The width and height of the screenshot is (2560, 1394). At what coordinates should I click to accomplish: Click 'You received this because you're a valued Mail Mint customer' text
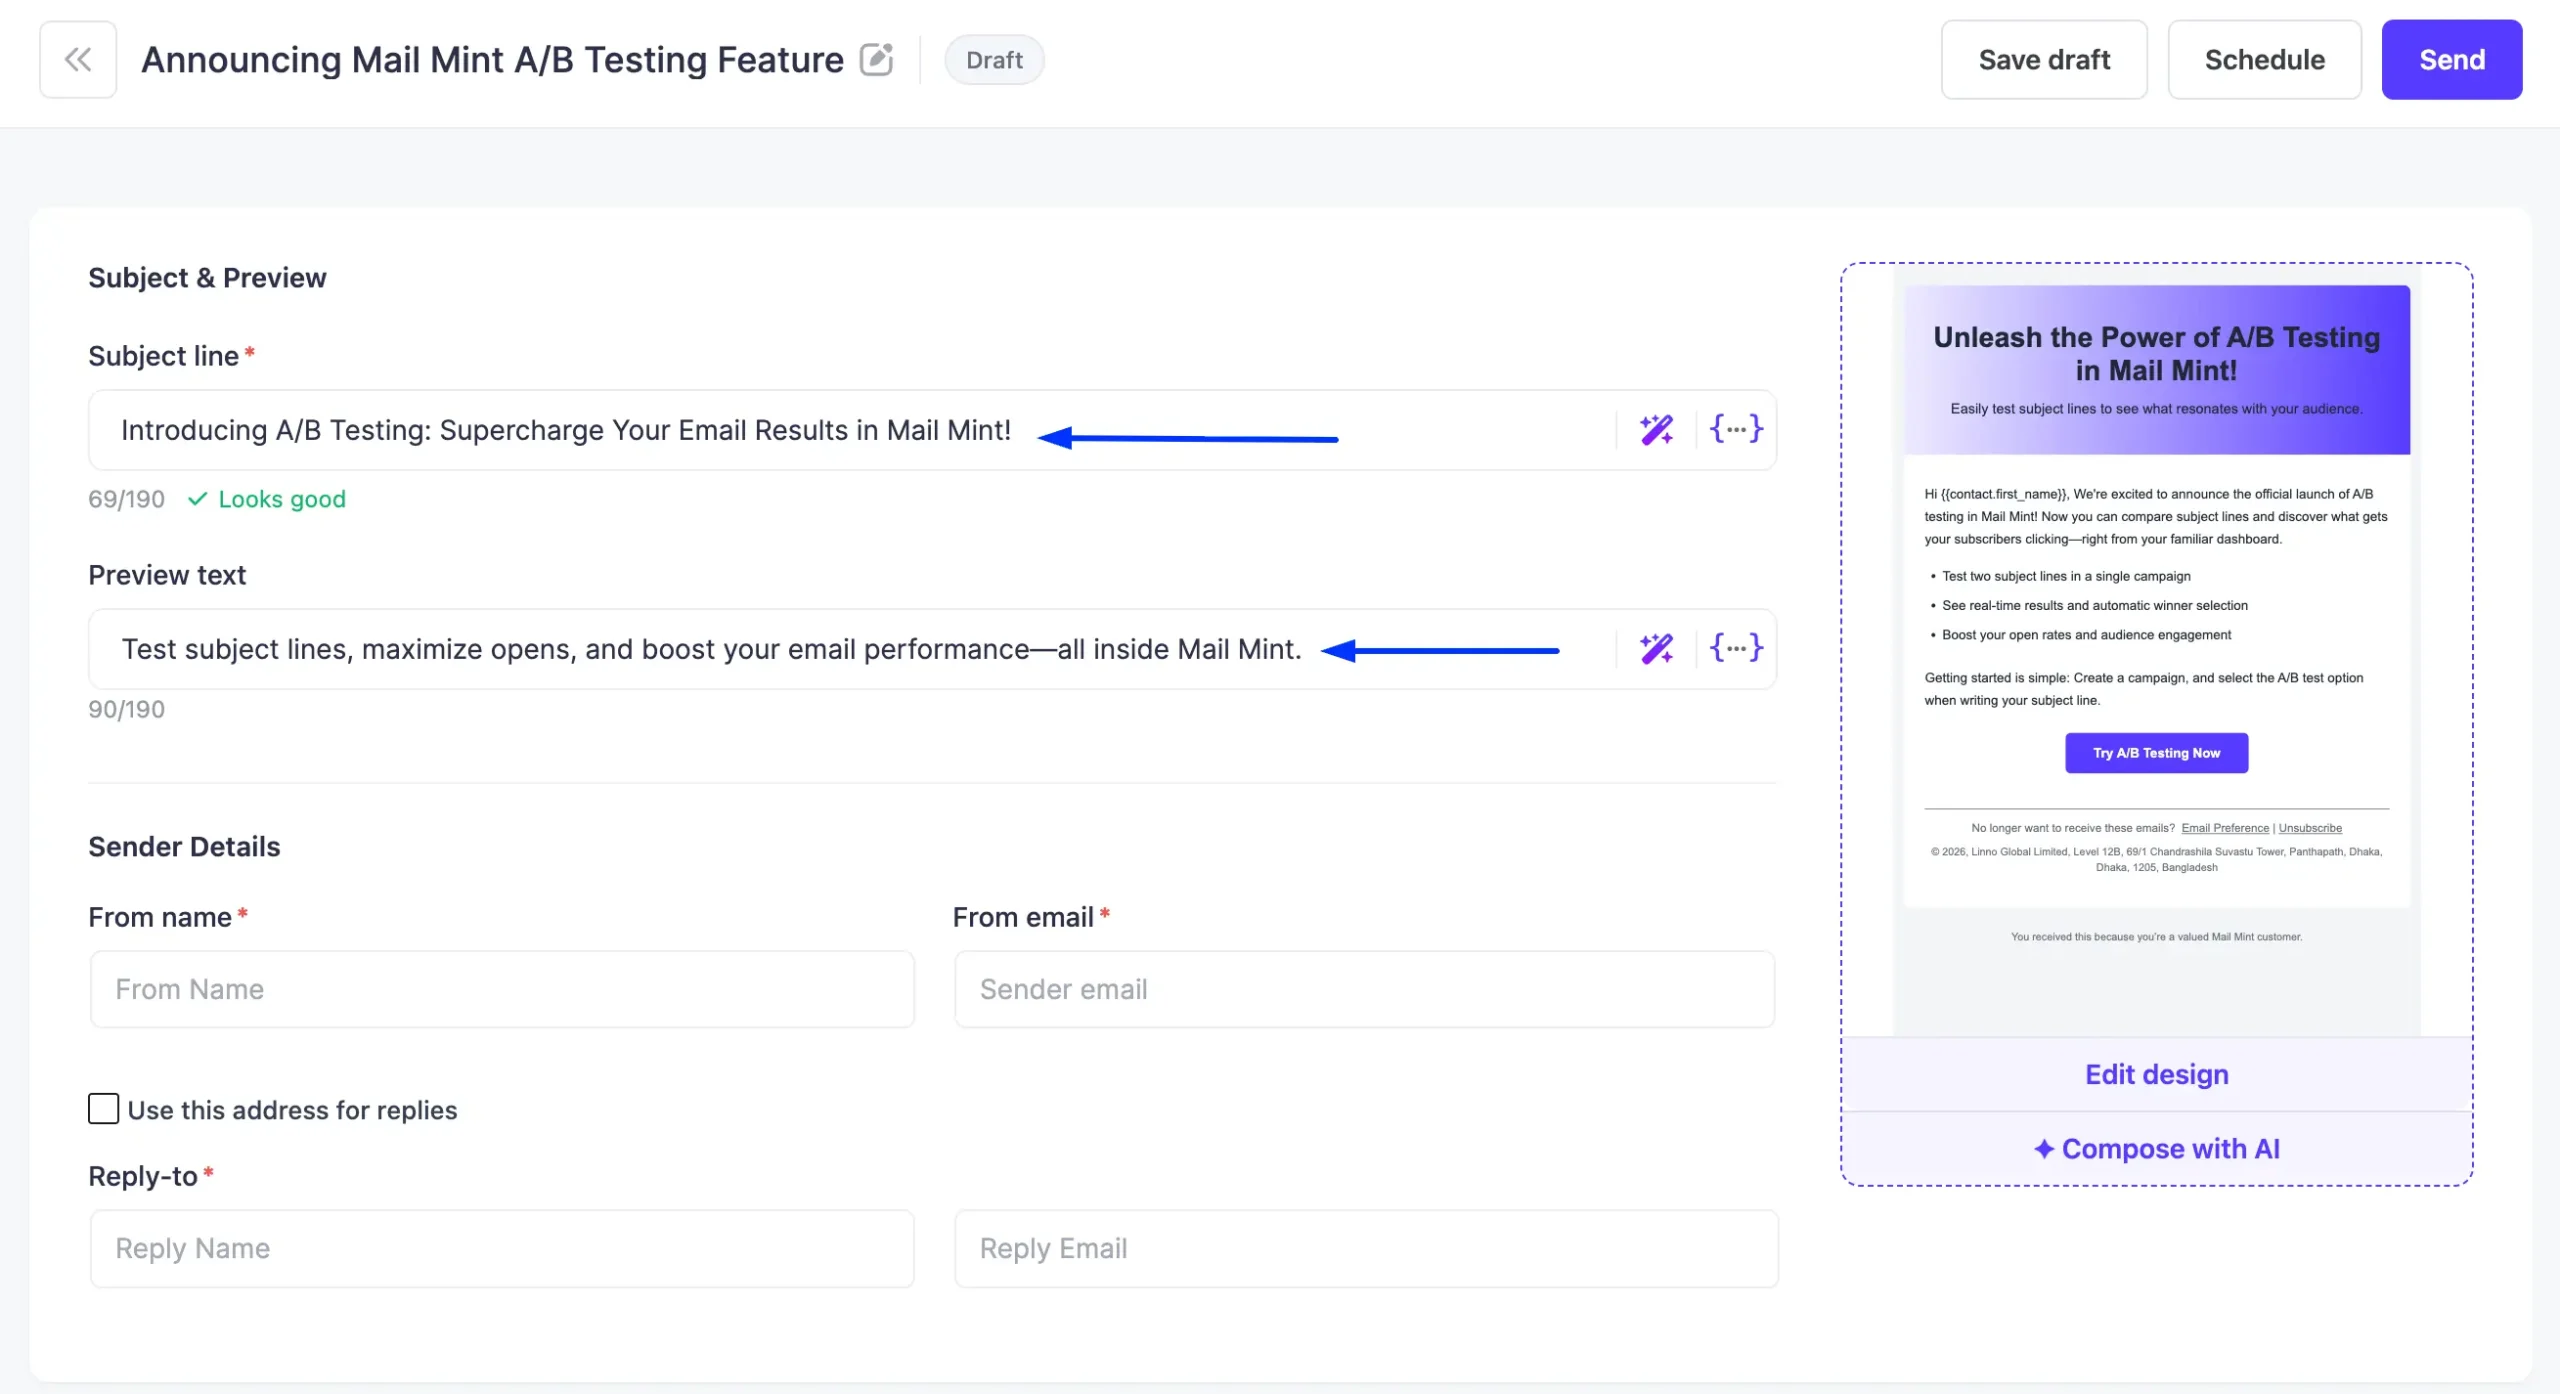click(x=2157, y=937)
